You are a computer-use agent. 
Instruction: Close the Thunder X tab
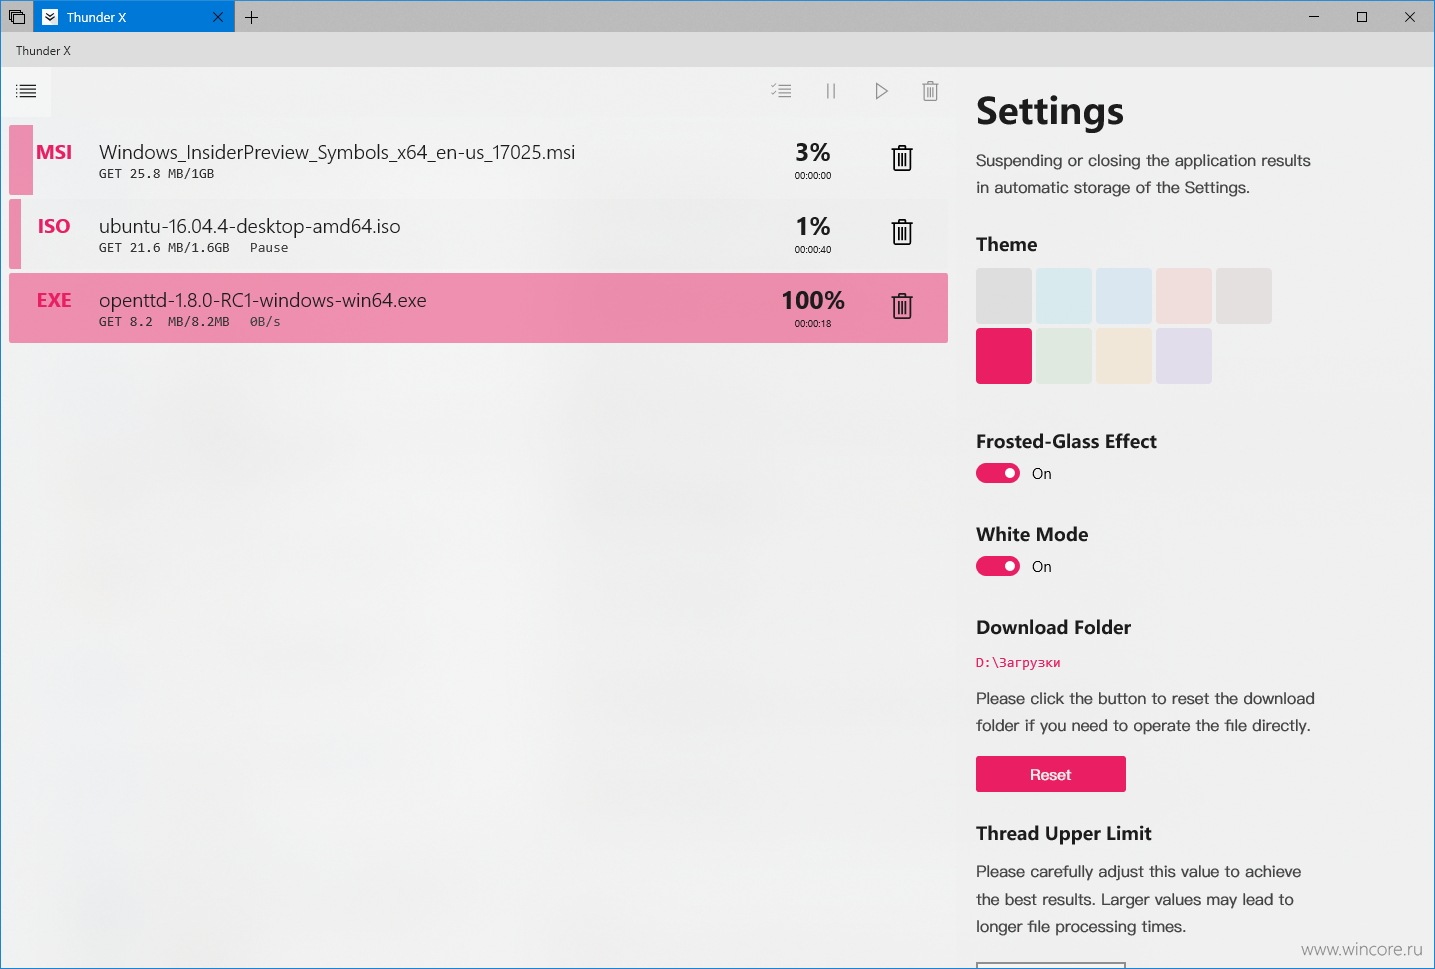click(218, 17)
